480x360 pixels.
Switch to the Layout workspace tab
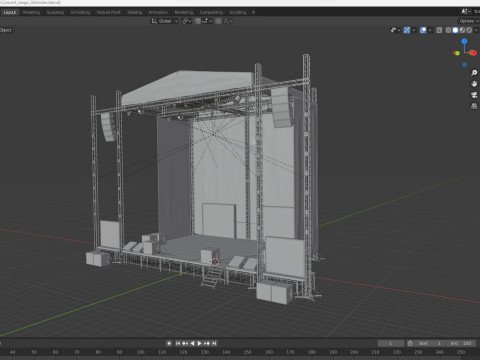click(10, 12)
